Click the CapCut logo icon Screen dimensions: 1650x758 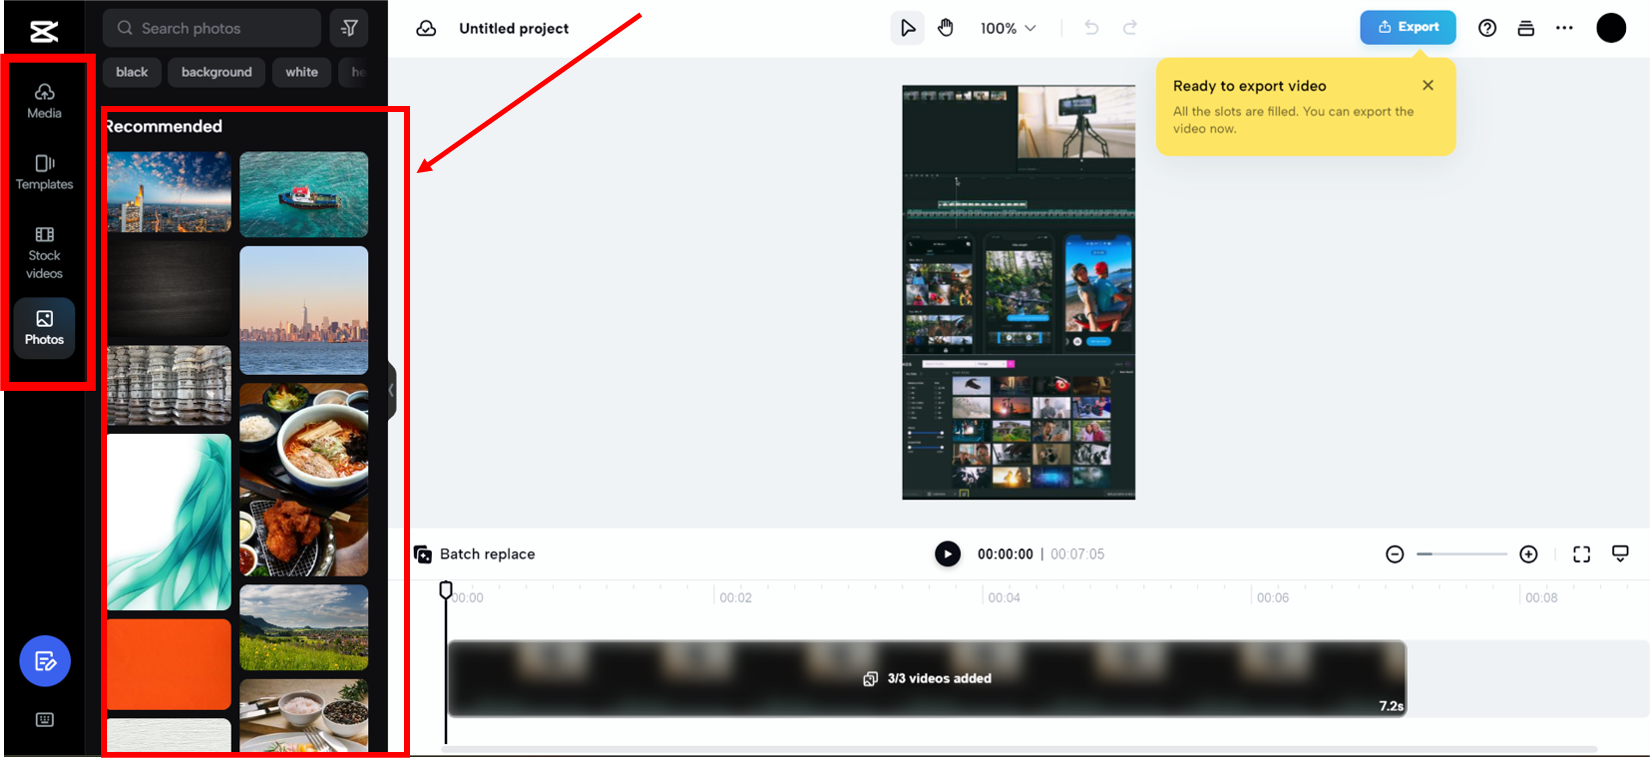44,32
